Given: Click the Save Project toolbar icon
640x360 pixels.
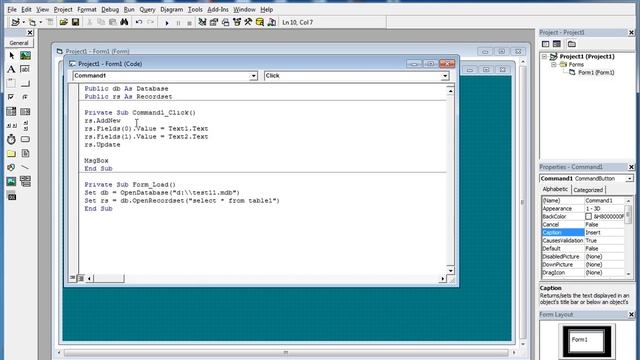Looking at the screenshot, I should point(76,22).
